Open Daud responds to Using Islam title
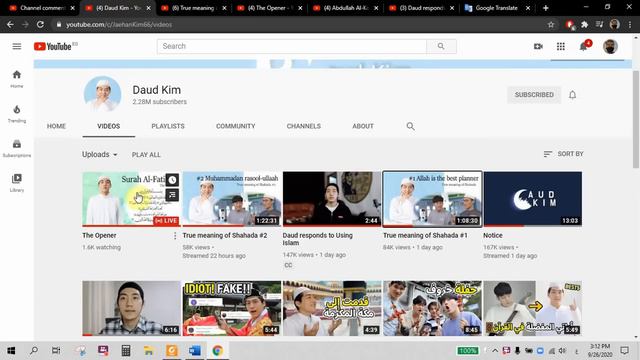 tap(318, 239)
